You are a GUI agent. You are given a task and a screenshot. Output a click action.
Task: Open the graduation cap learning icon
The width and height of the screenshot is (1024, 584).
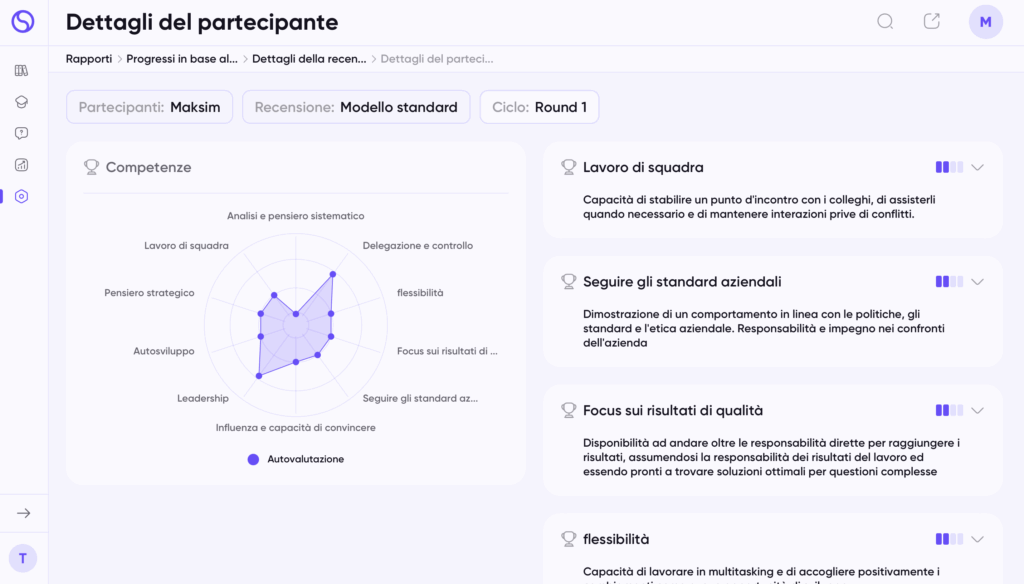click(x=22, y=102)
